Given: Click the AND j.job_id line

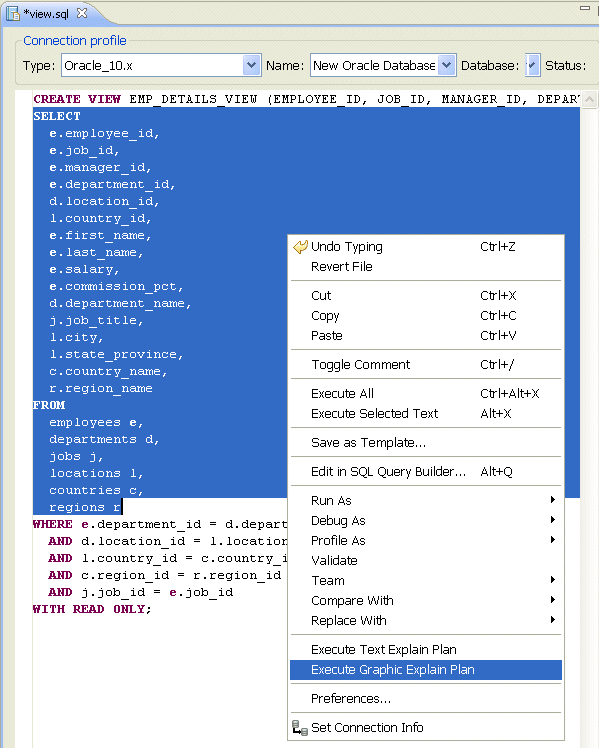Looking at the screenshot, I should click(x=141, y=592).
